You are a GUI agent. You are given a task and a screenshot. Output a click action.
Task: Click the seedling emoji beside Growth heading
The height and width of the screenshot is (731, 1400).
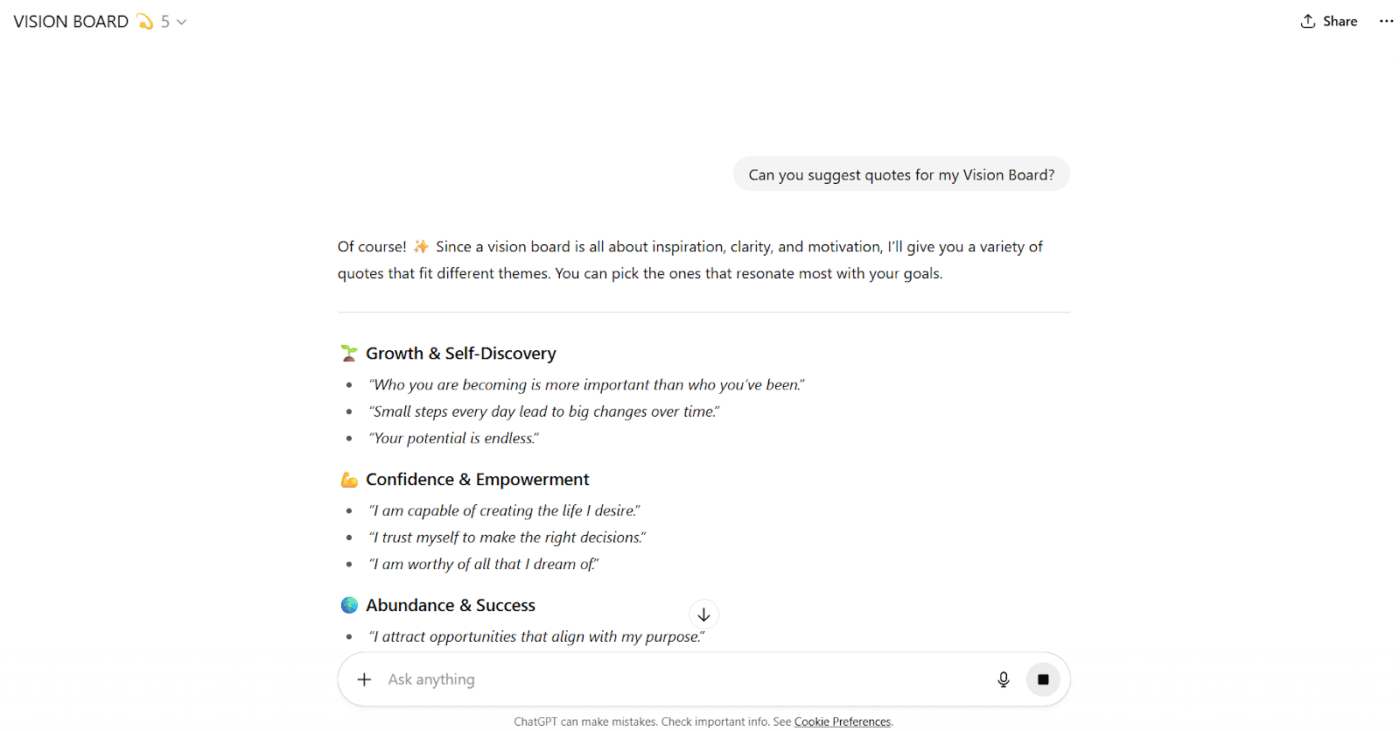tap(349, 353)
